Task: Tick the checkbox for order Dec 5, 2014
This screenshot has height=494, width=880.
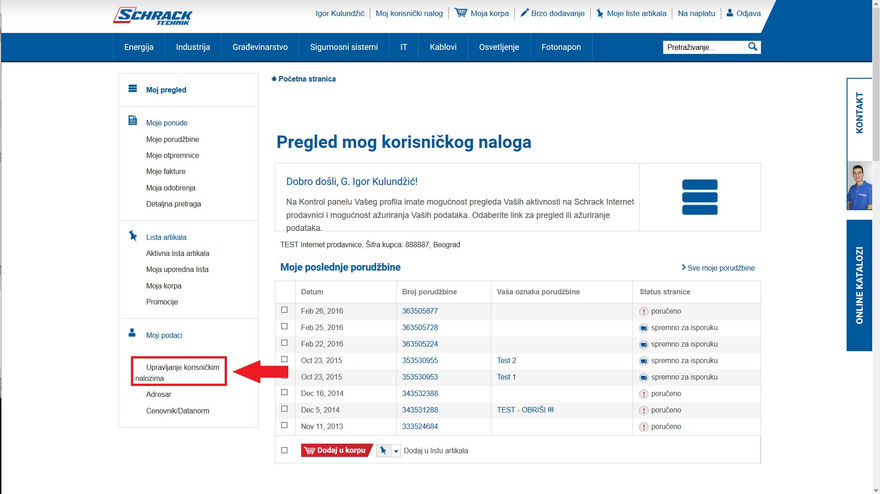Action: coord(285,409)
